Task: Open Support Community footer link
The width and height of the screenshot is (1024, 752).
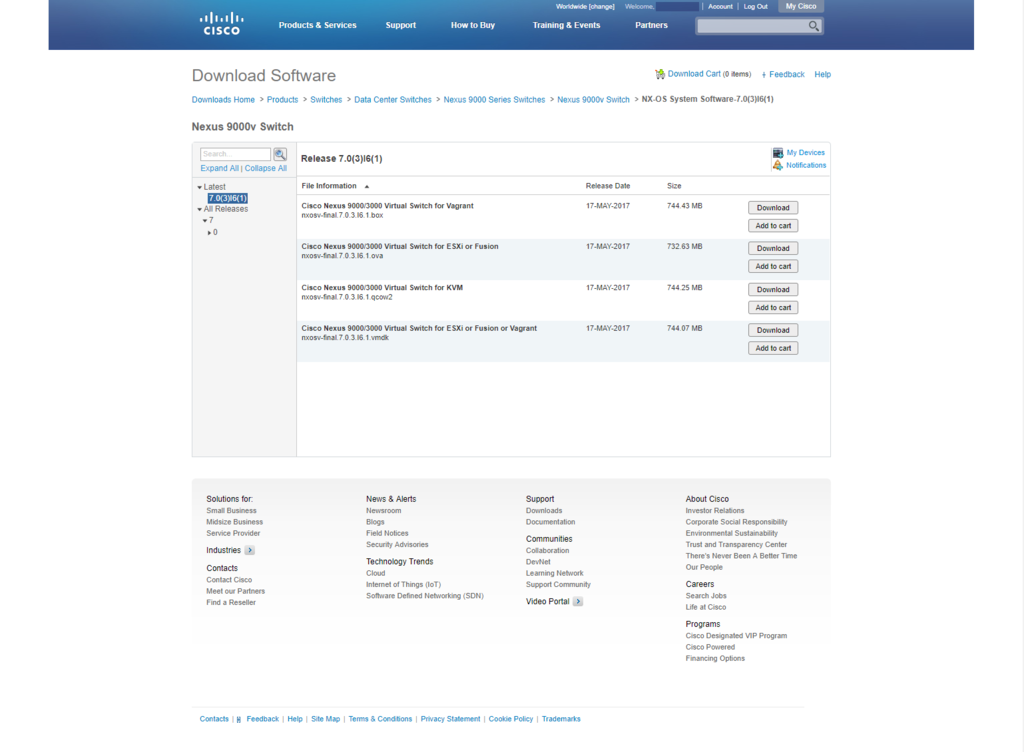Action: coord(558,585)
